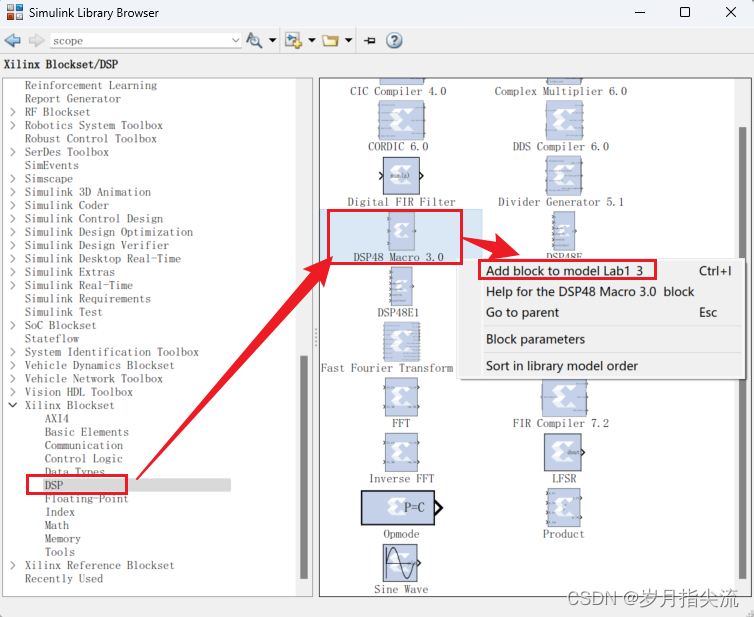Select Floating-Point library in tree

(x=87, y=499)
